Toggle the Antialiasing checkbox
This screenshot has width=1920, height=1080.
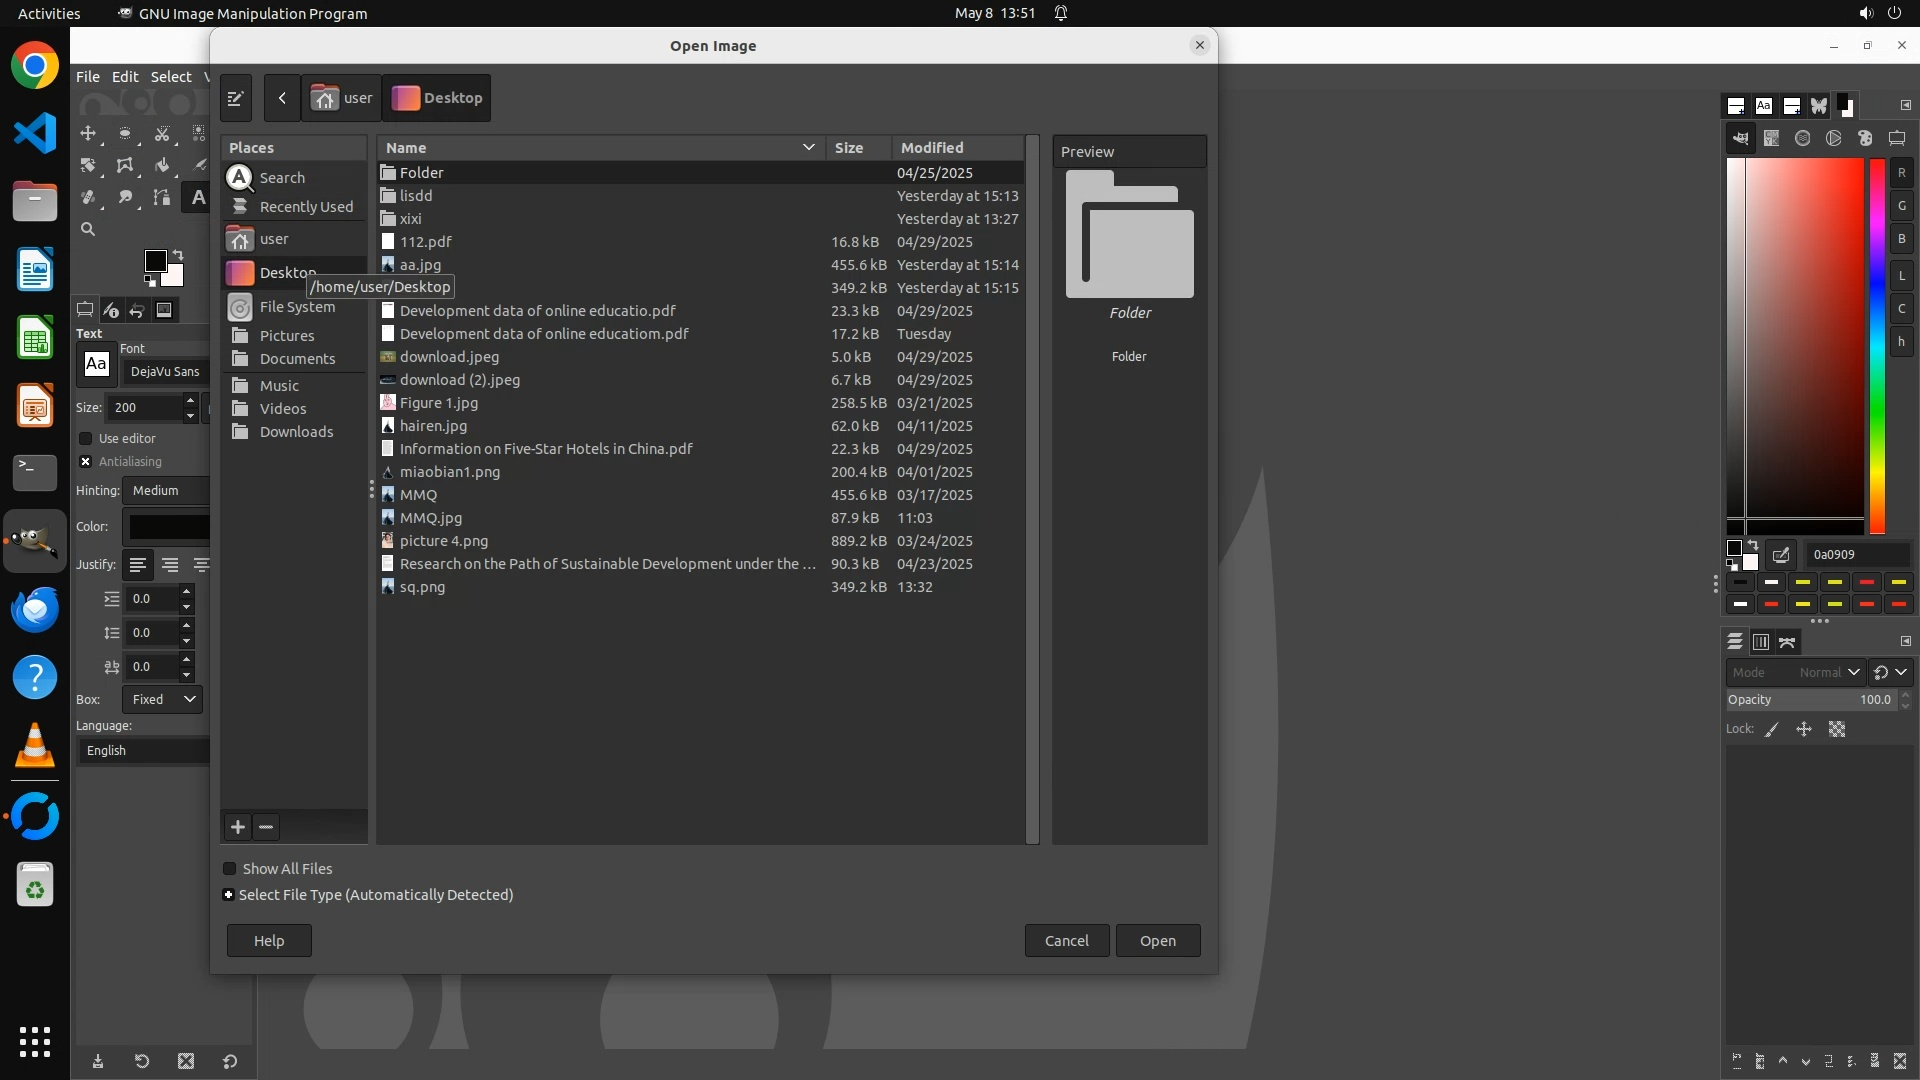[x=86, y=461]
